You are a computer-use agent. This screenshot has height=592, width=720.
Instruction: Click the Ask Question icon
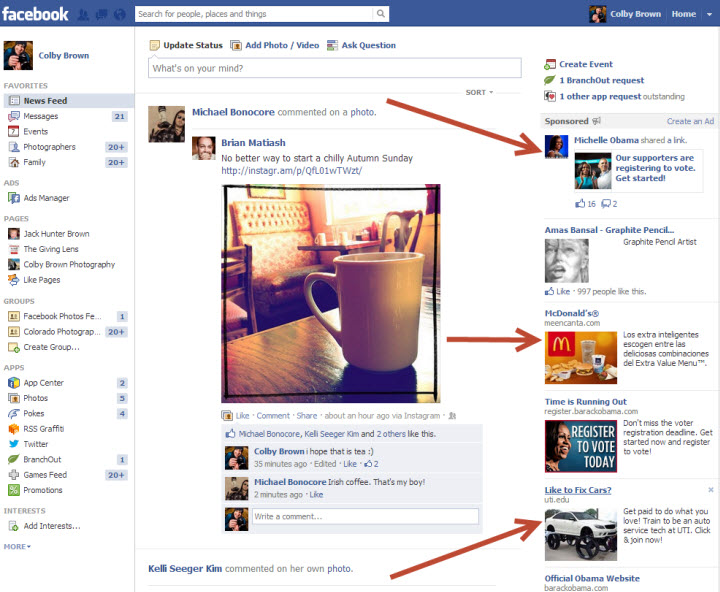(x=332, y=45)
